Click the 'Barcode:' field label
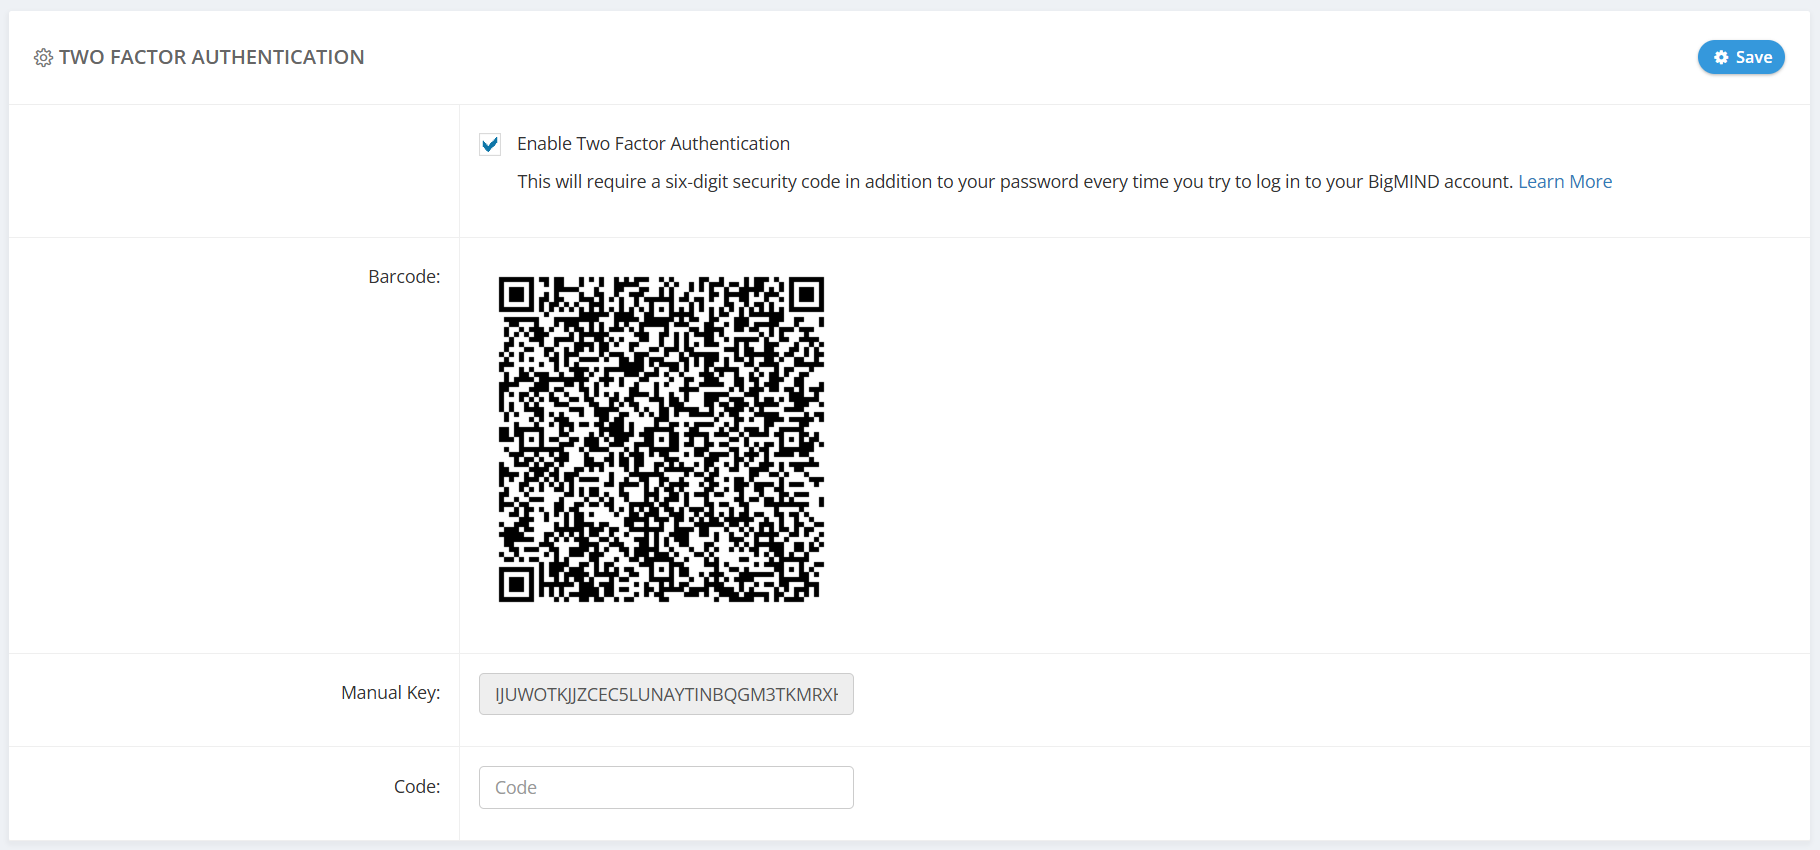1820x850 pixels. [x=404, y=277]
